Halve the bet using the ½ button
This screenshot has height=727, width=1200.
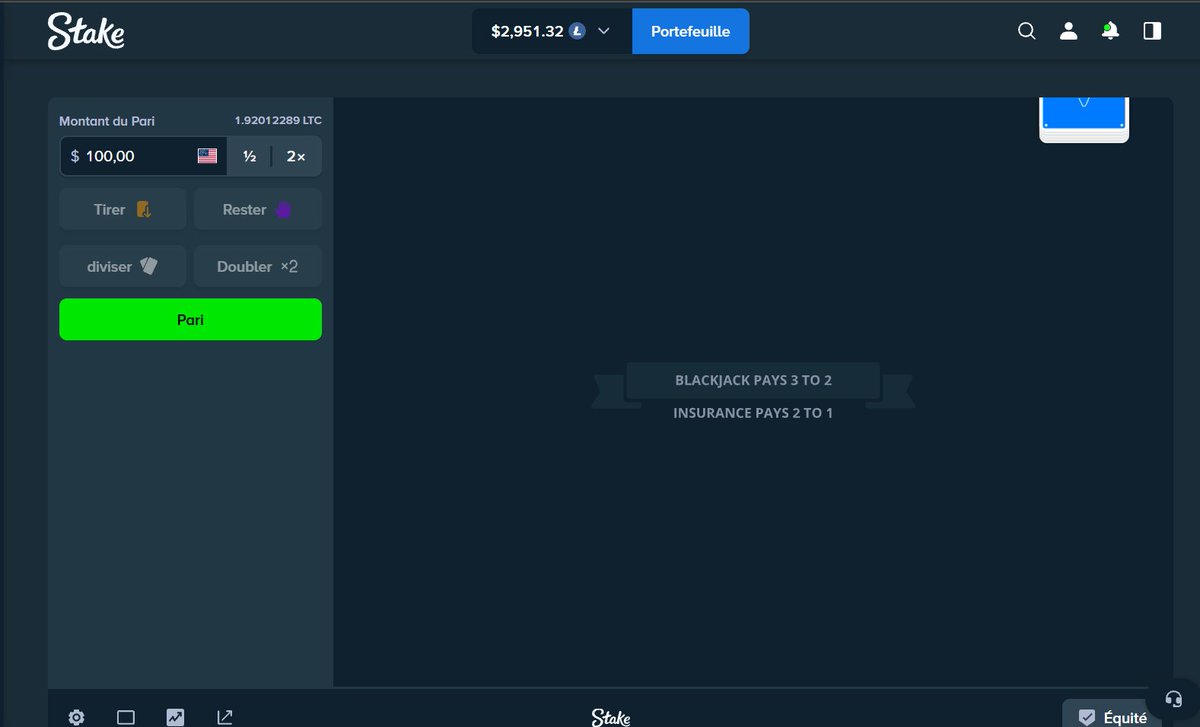point(248,155)
